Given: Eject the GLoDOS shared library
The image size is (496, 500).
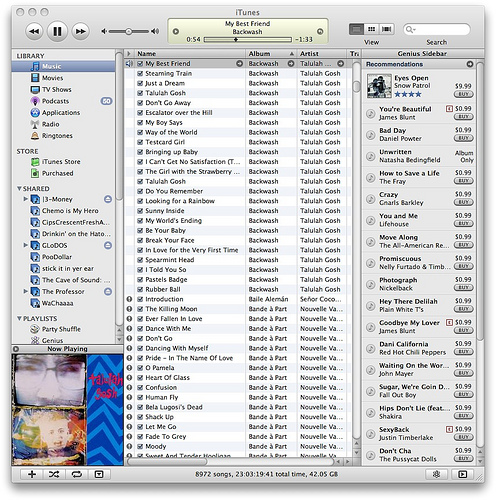Looking at the screenshot, I should (108, 245).
